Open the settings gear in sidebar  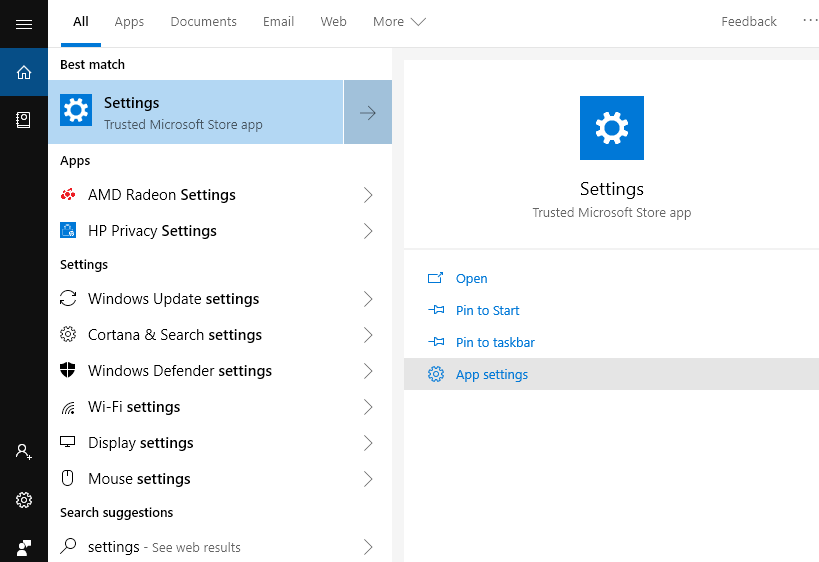(24, 500)
